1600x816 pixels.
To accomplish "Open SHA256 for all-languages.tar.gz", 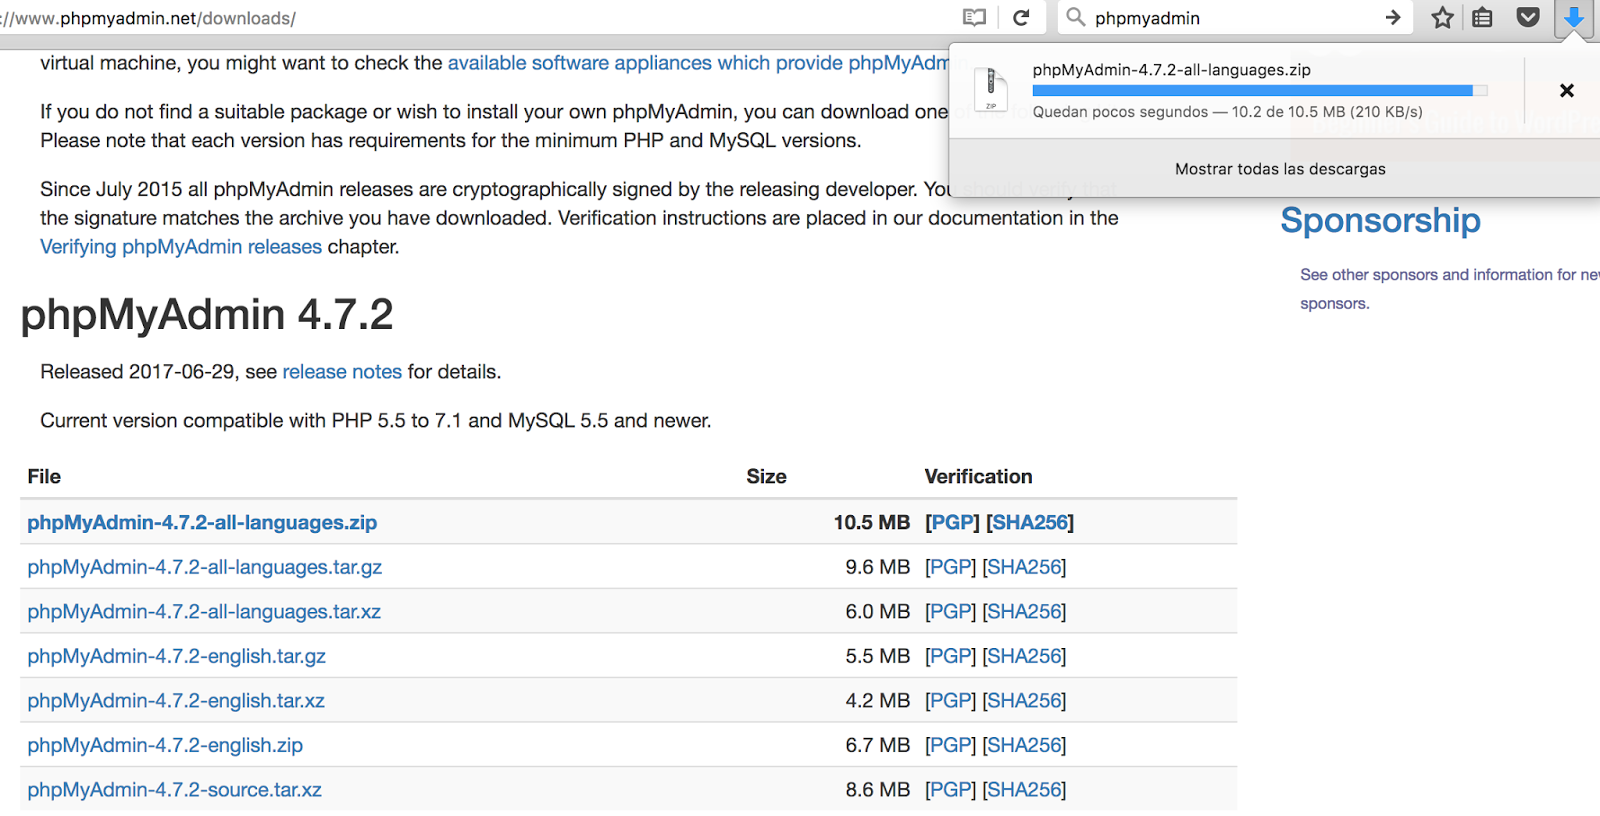I will [x=1025, y=567].
